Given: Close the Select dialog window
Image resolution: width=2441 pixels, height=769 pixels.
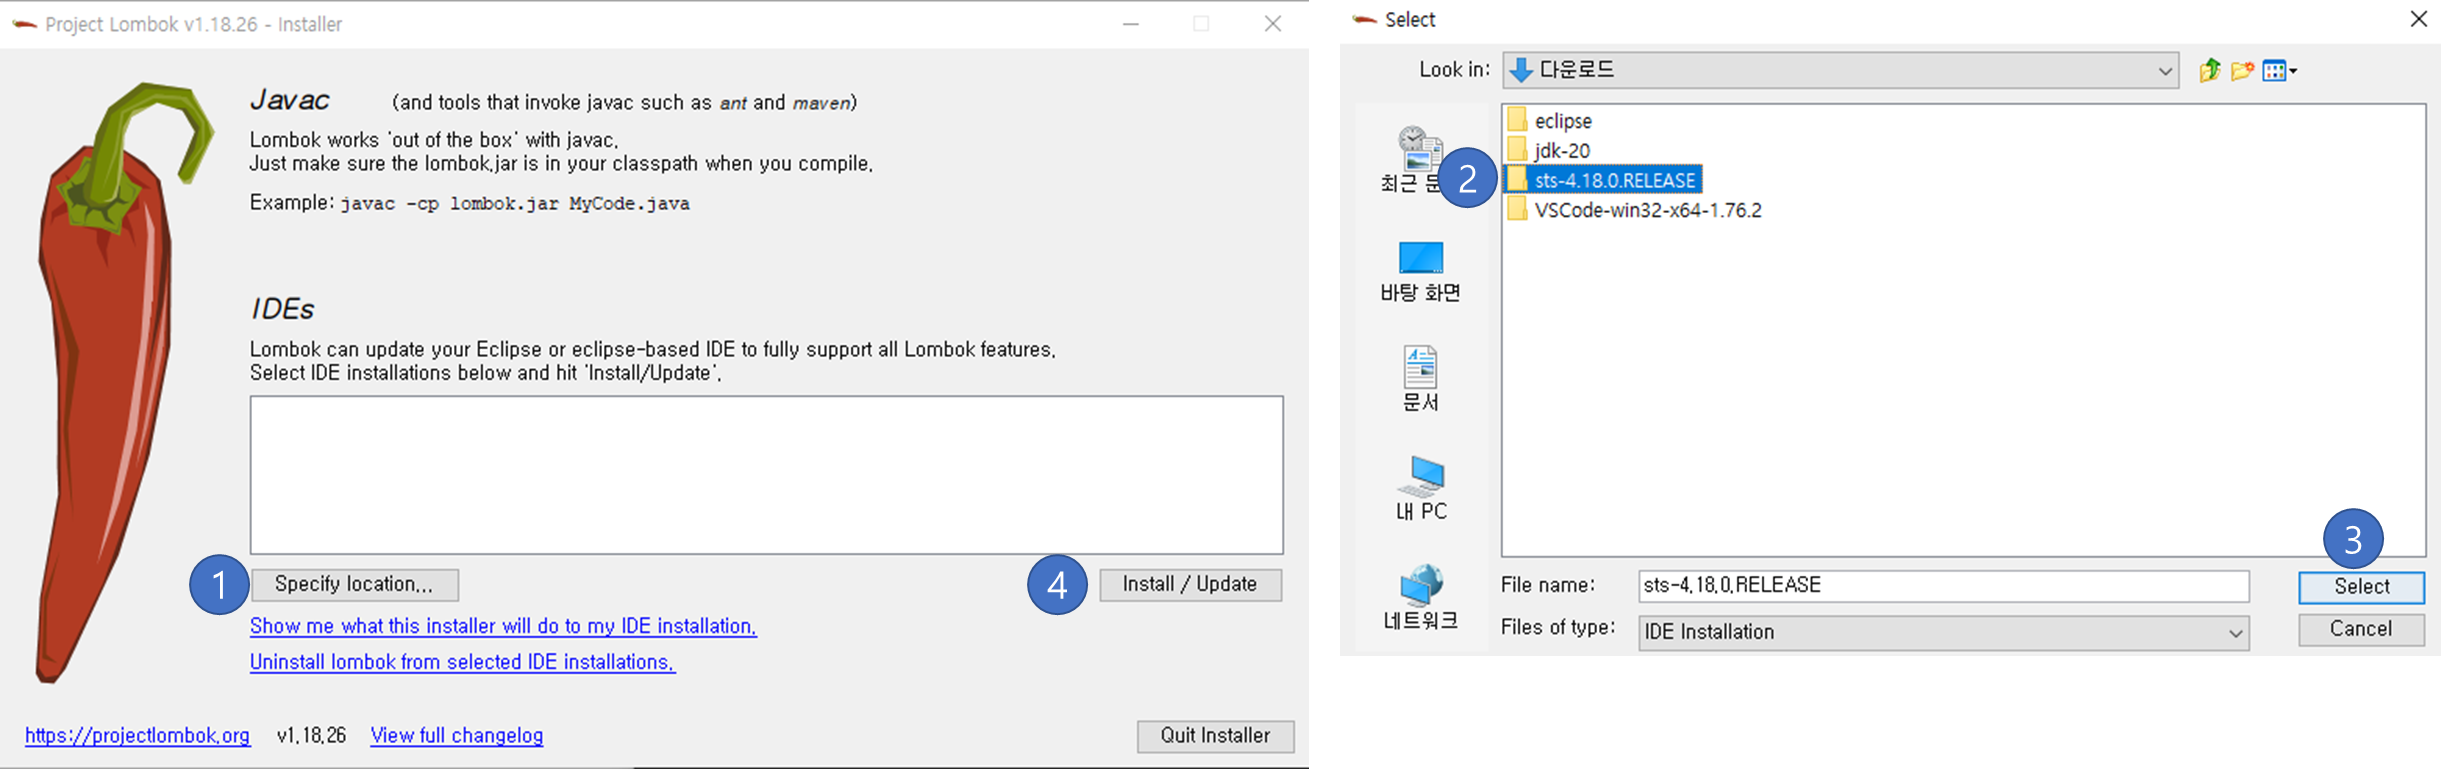Looking at the screenshot, I should (2418, 19).
